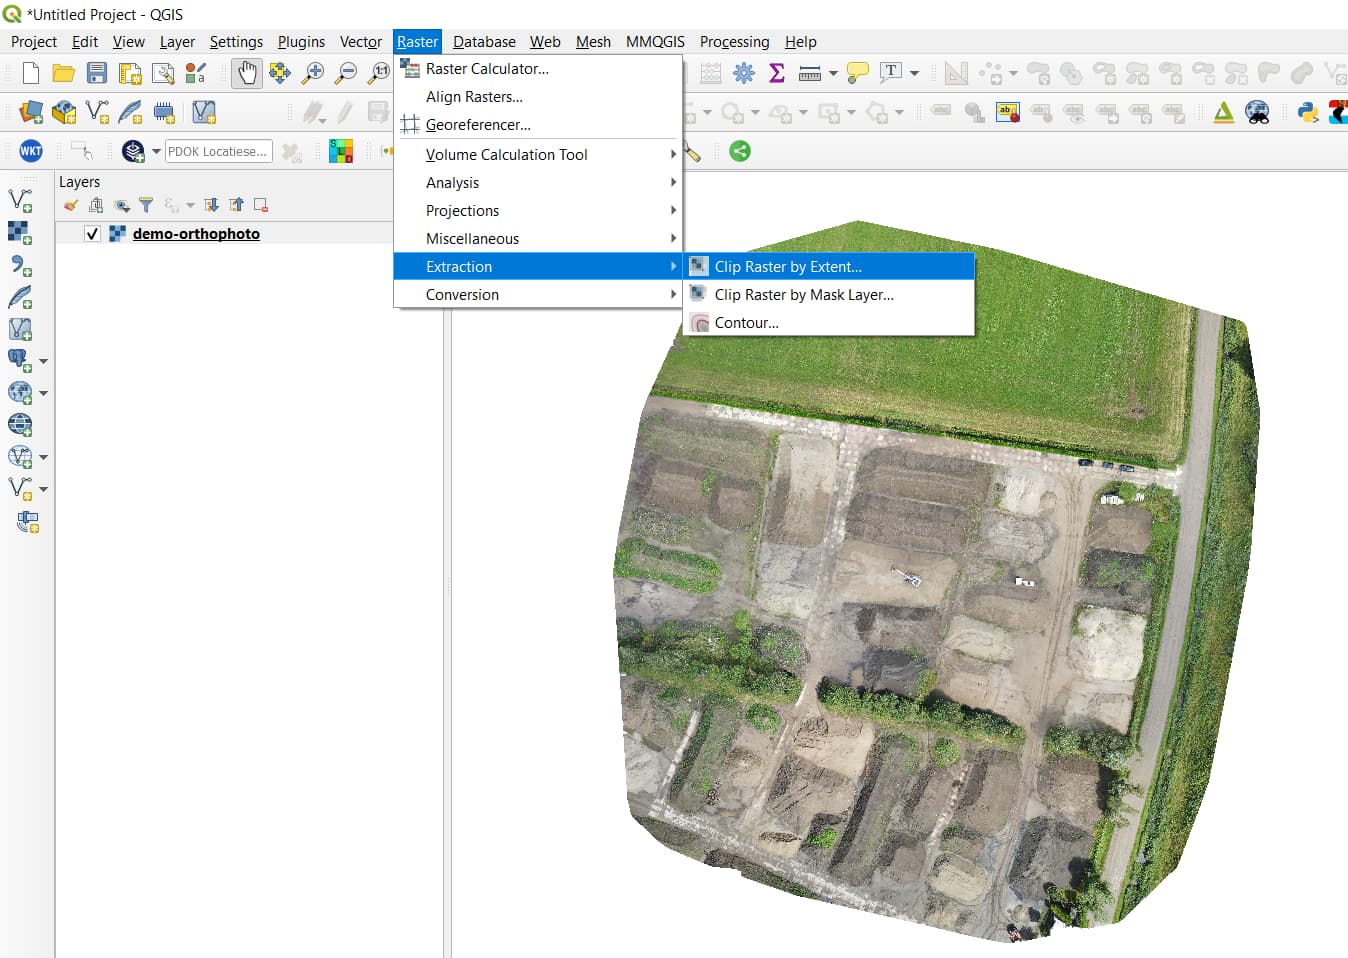Open the Georeferencer menu entry
1348x958 pixels.
(477, 125)
